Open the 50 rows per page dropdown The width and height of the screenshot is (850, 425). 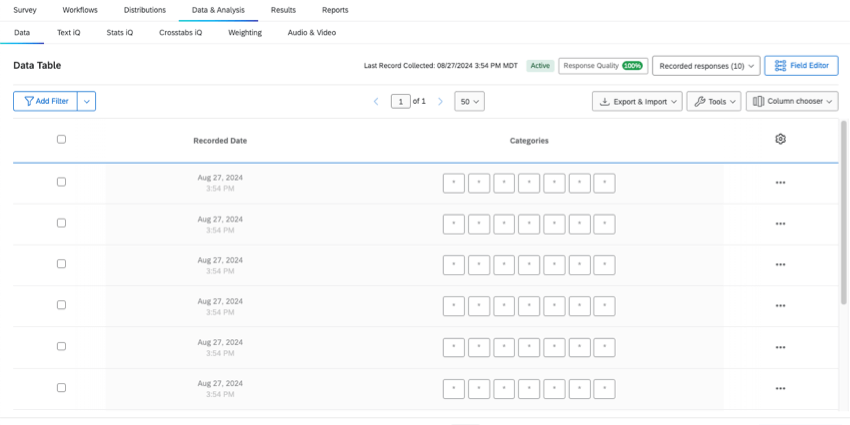pos(469,102)
